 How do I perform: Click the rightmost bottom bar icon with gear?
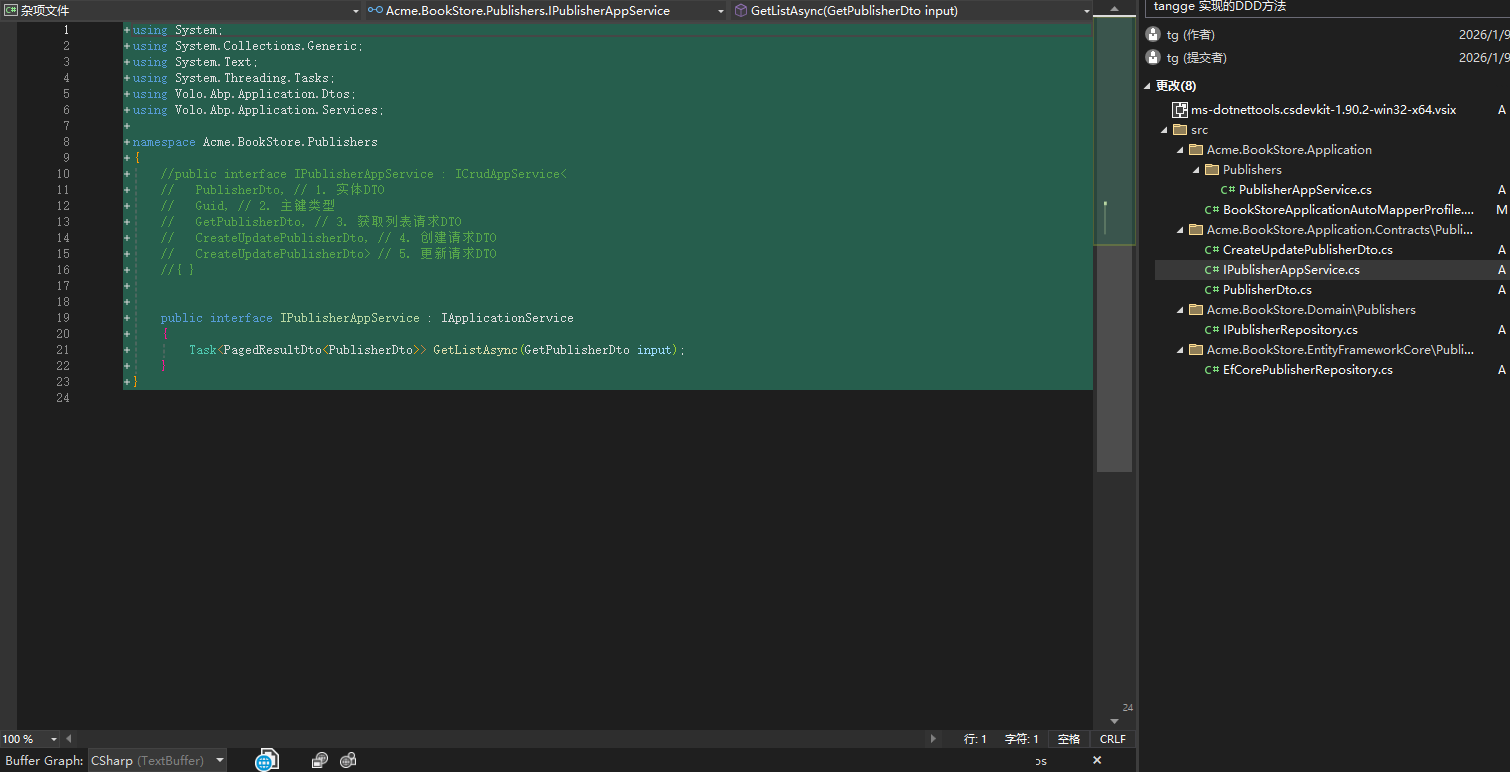point(348,760)
